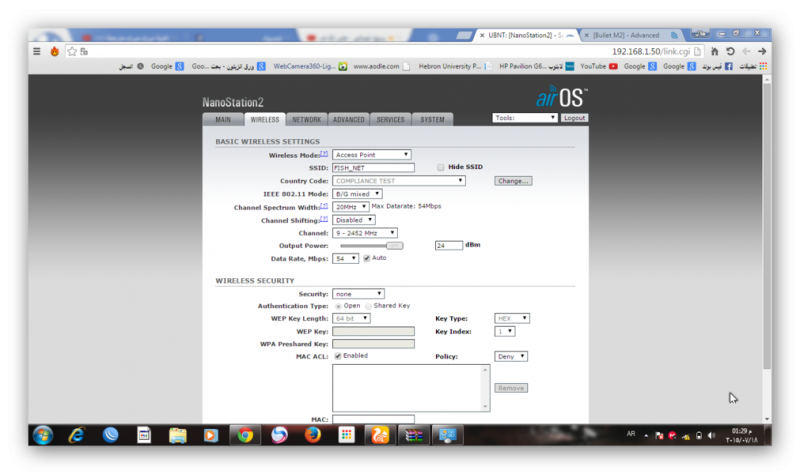The height and width of the screenshot is (474, 800).
Task: Open the Windows Start menu
Action: (x=43, y=435)
